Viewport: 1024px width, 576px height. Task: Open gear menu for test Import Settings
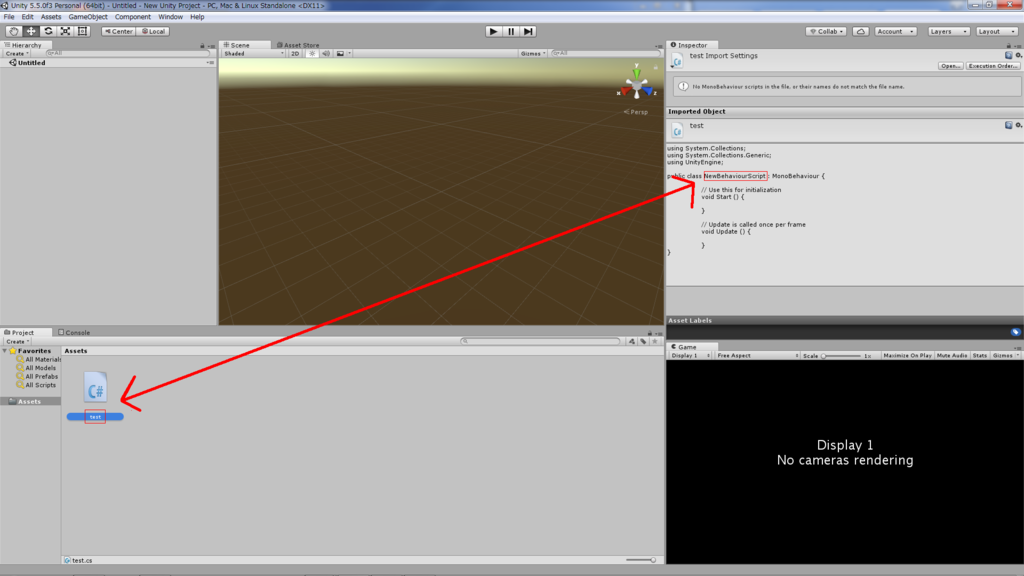point(1019,56)
